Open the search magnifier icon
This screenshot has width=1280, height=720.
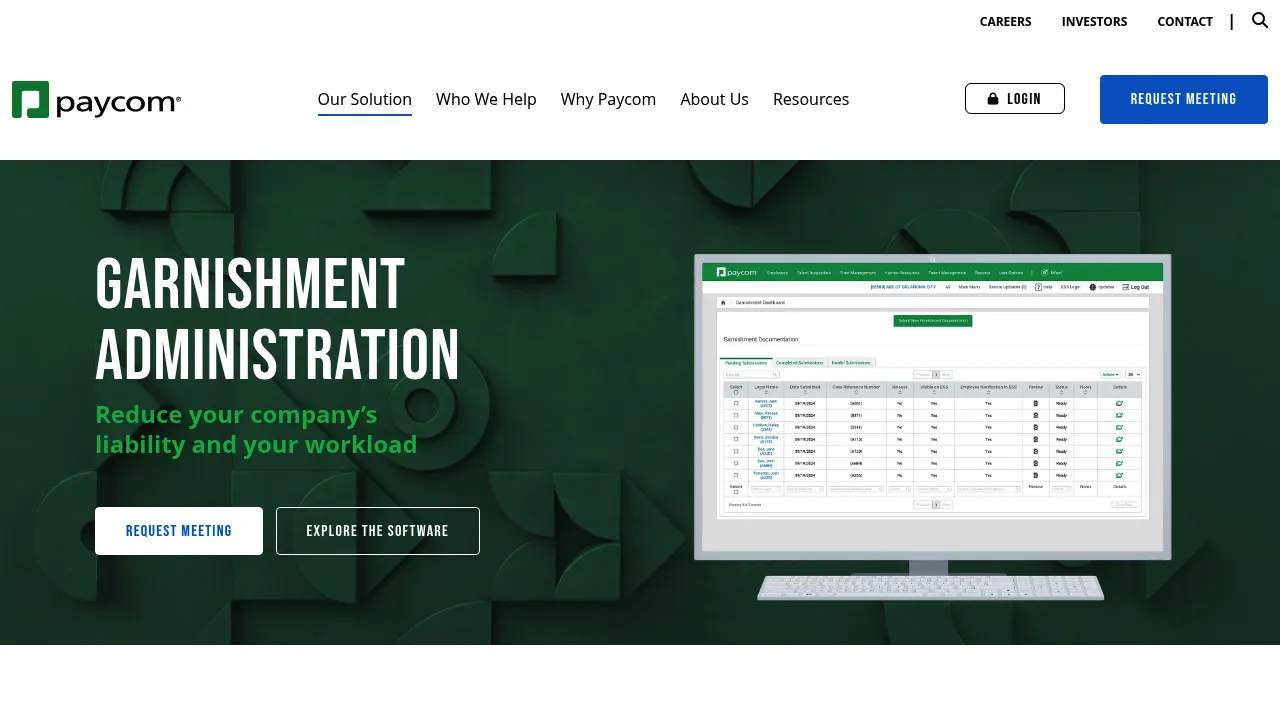click(1260, 20)
